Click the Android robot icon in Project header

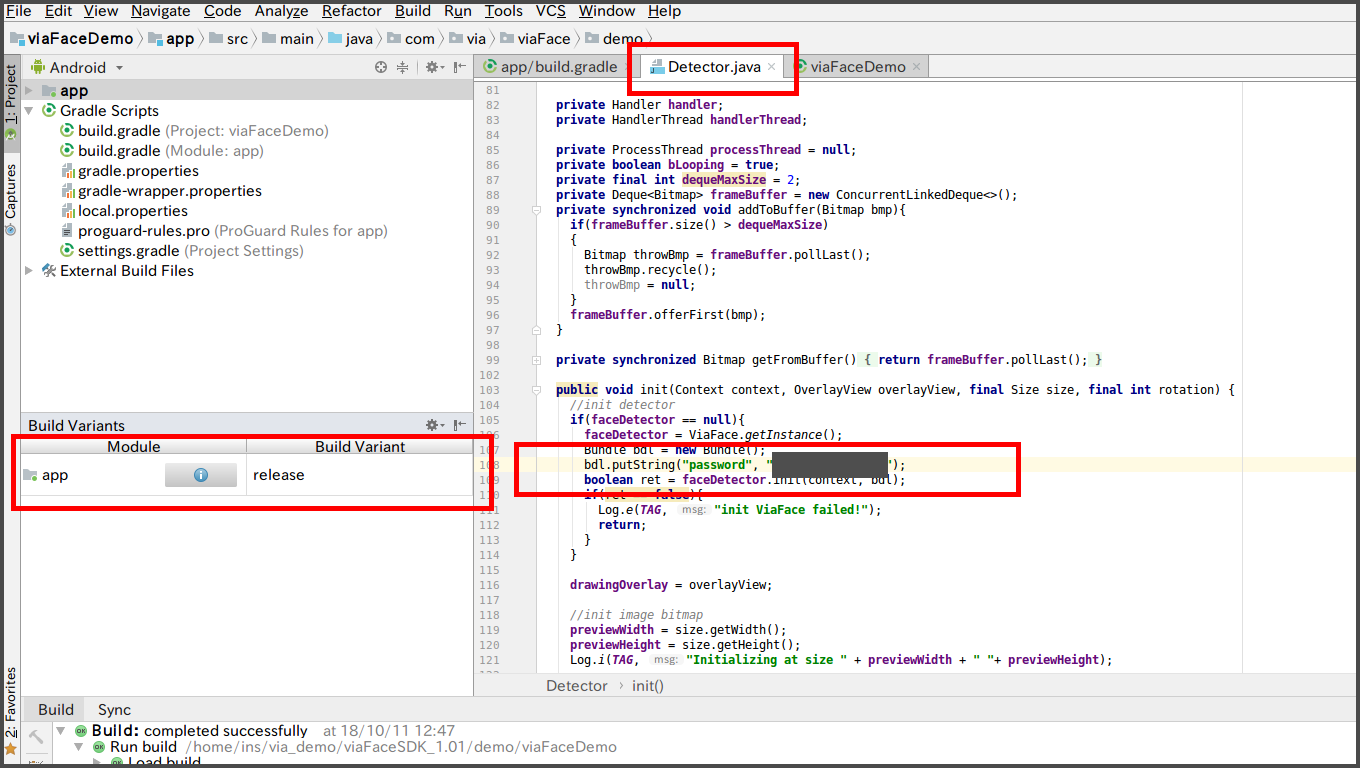pos(38,67)
